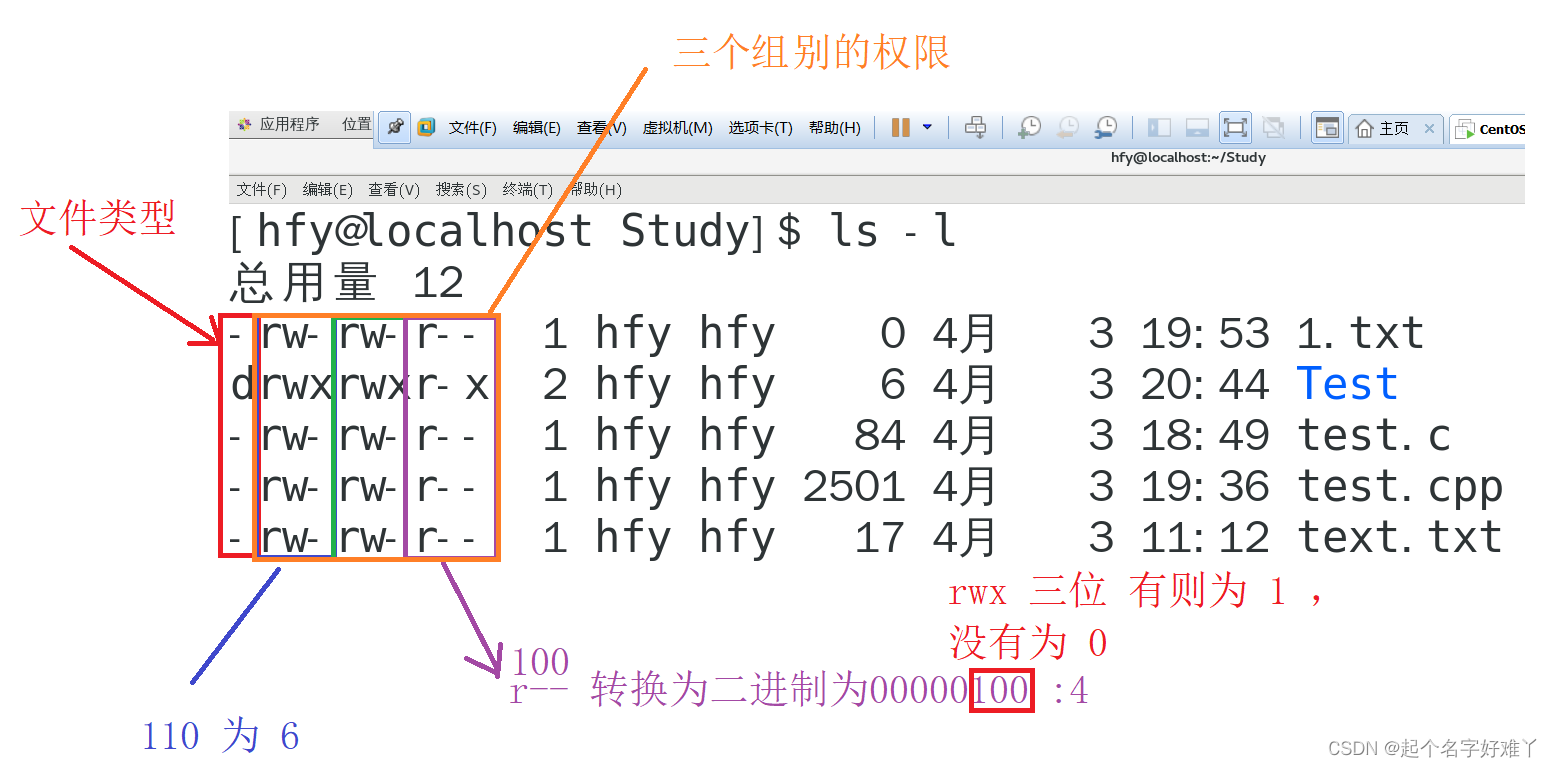The image size is (1552, 767).
Task: Click the time 18:49
Action: coord(1205,436)
